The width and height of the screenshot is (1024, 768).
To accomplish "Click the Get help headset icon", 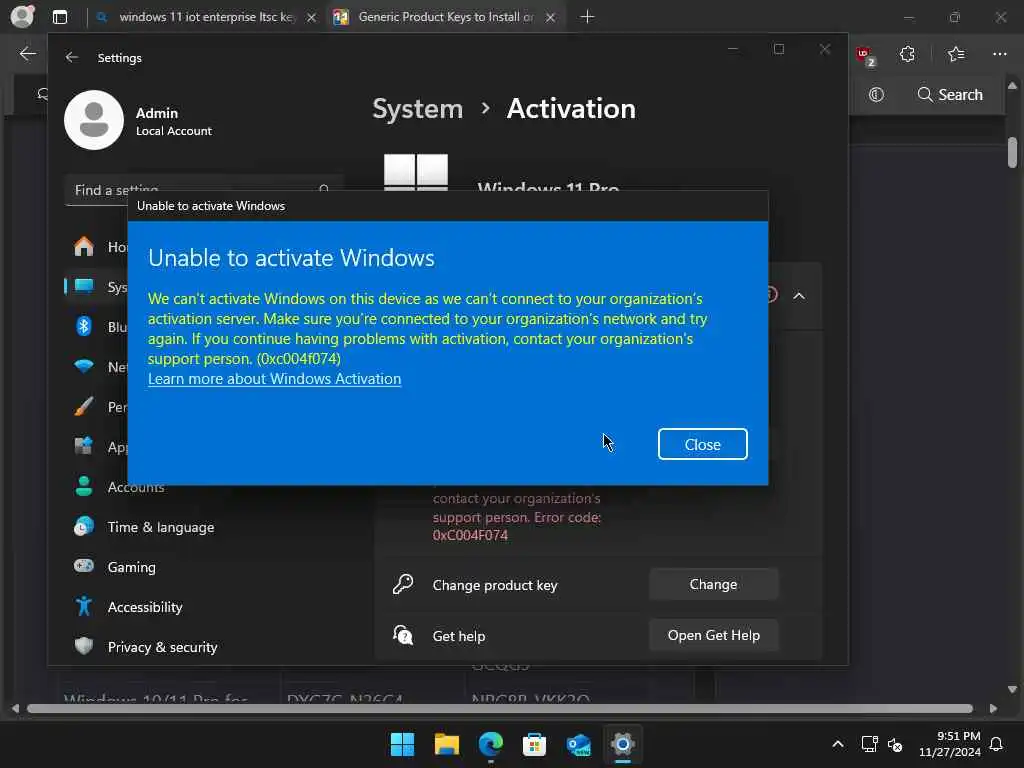I will point(403,635).
